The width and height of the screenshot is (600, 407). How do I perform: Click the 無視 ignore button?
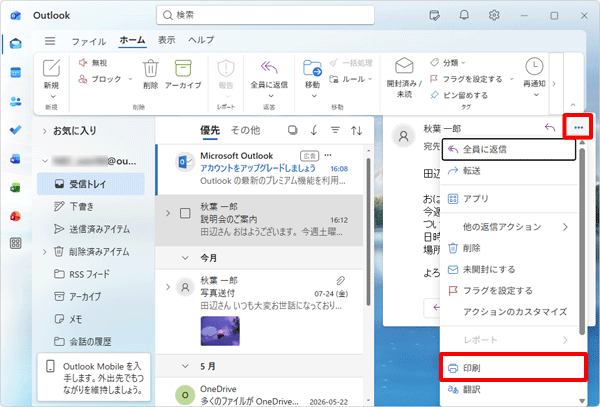click(93, 62)
